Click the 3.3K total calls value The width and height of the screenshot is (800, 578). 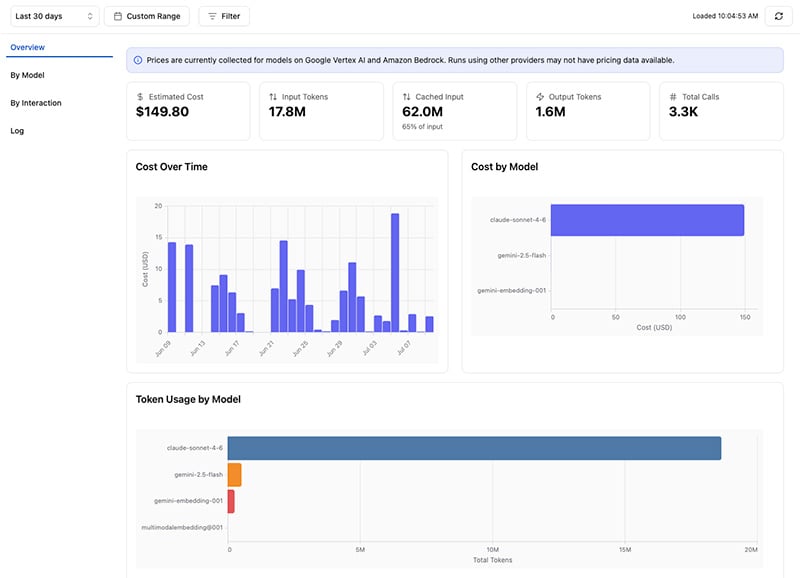click(683, 112)
